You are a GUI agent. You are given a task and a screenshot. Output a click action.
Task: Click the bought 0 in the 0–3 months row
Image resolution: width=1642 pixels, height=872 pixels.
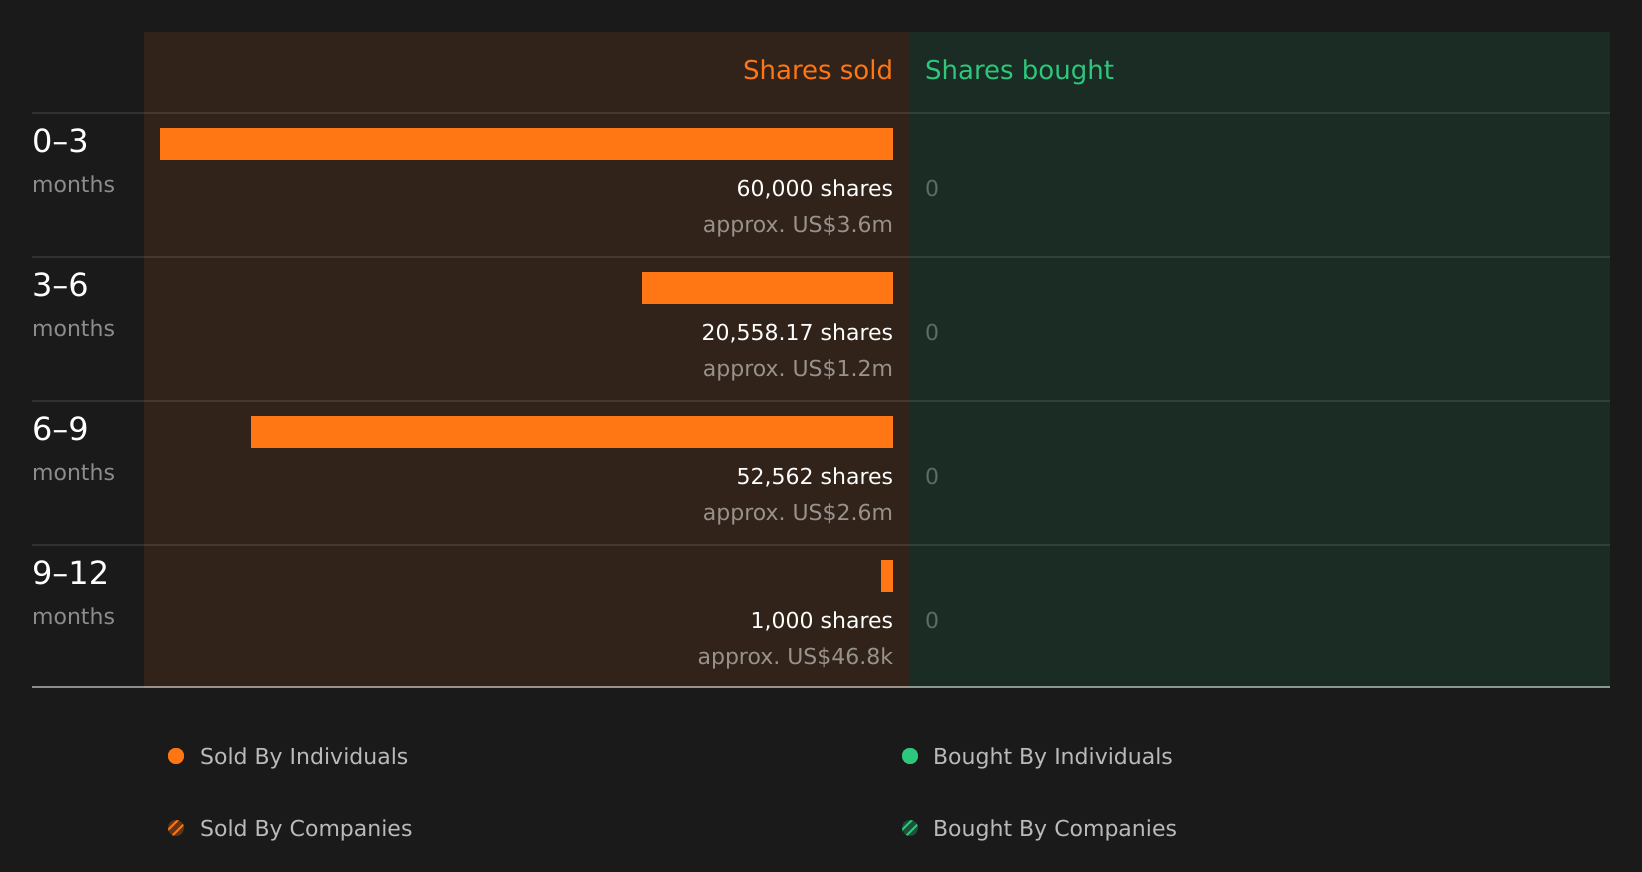click(932, 188)
